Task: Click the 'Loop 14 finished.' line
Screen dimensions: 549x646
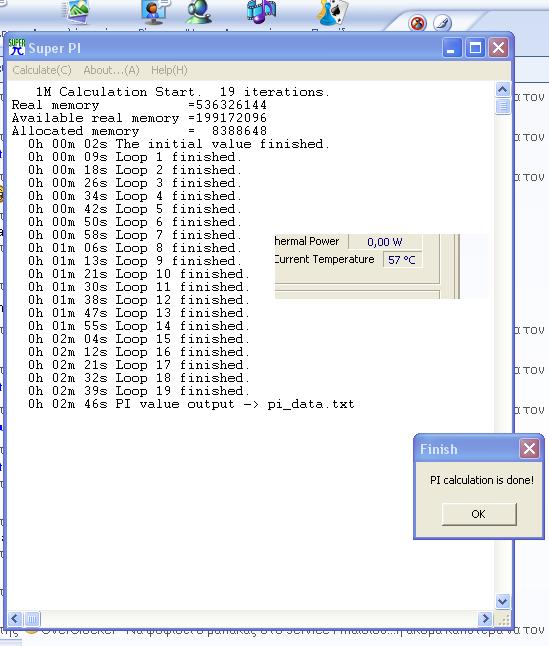Action: (x=139, y=326)
